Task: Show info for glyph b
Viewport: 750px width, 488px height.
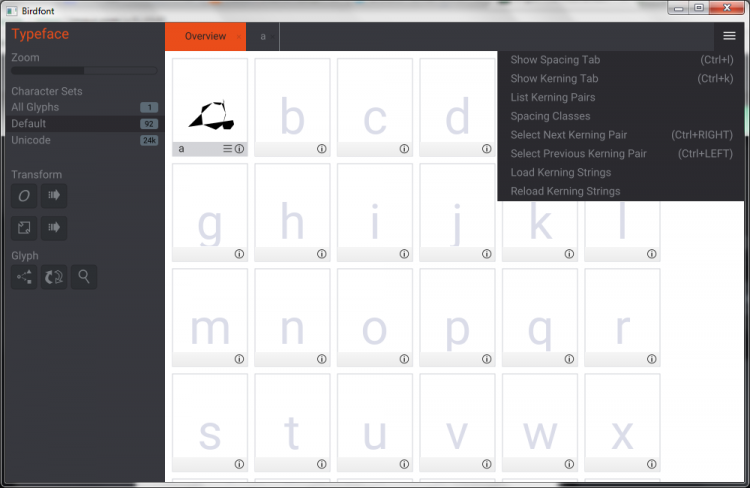Action: (x=321, y=149)
